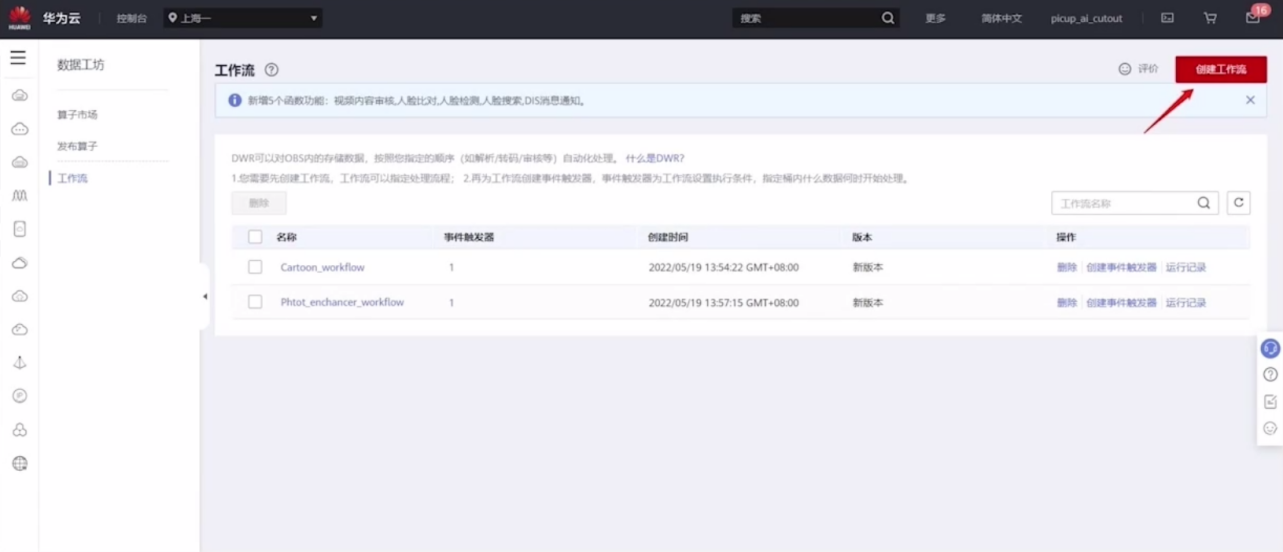Click the smiley 评价 icon
This screenshot has height=552, width=1283.
pos(1125,69)
